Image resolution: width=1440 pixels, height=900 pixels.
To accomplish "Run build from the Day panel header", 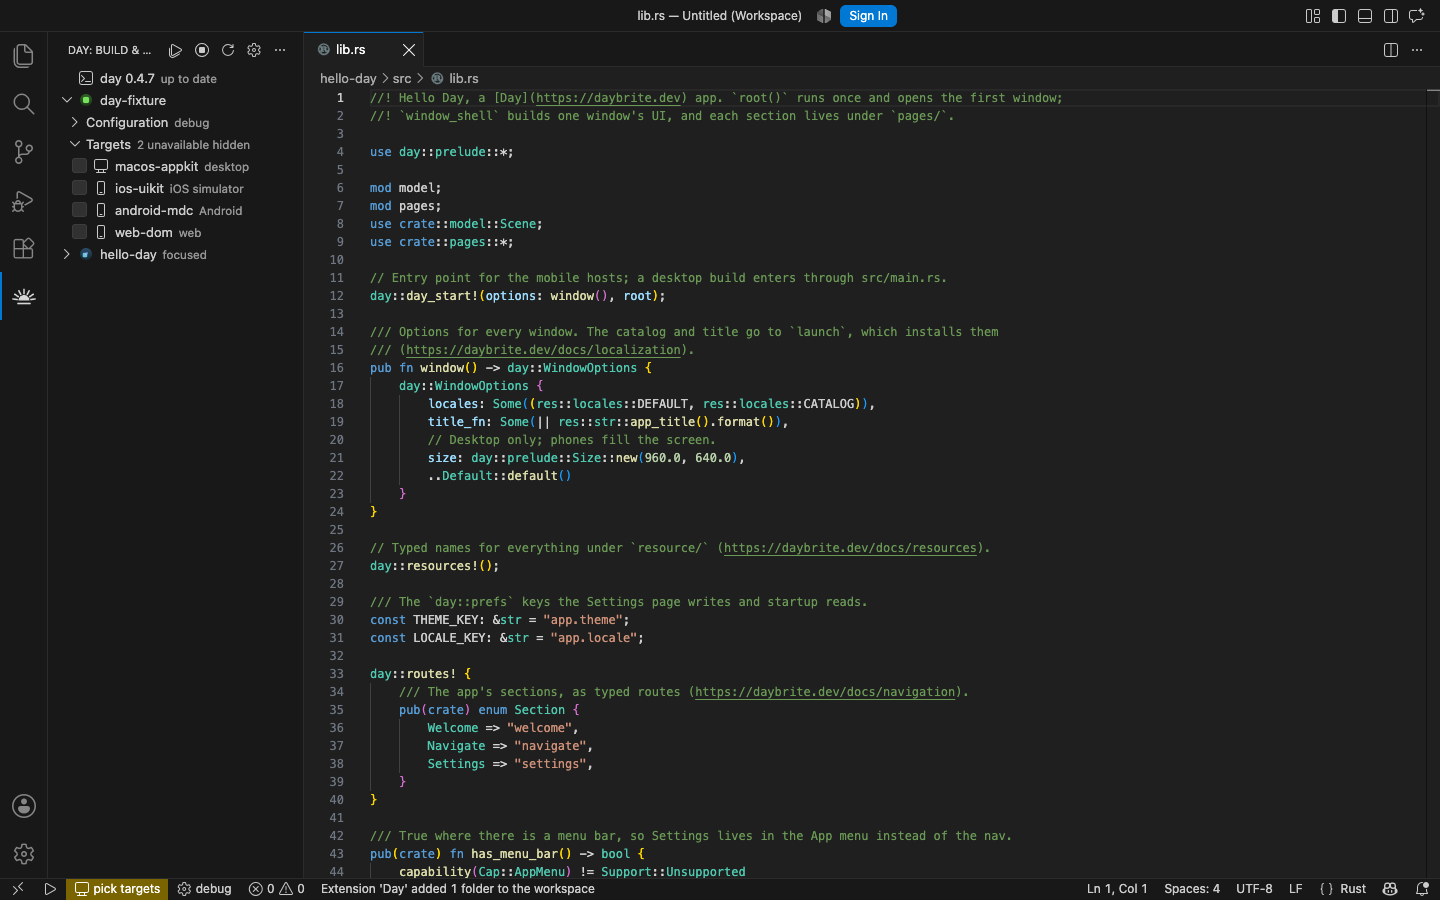I will 175,50.
